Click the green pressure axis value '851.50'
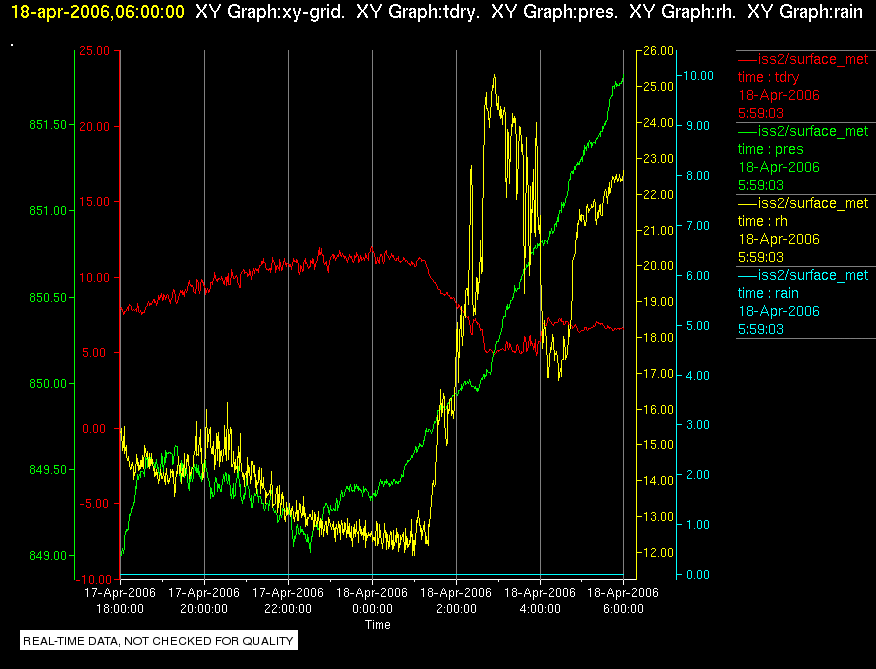Image resolution: width=876 pixels, height=669 pixels. tap(48, 125)
